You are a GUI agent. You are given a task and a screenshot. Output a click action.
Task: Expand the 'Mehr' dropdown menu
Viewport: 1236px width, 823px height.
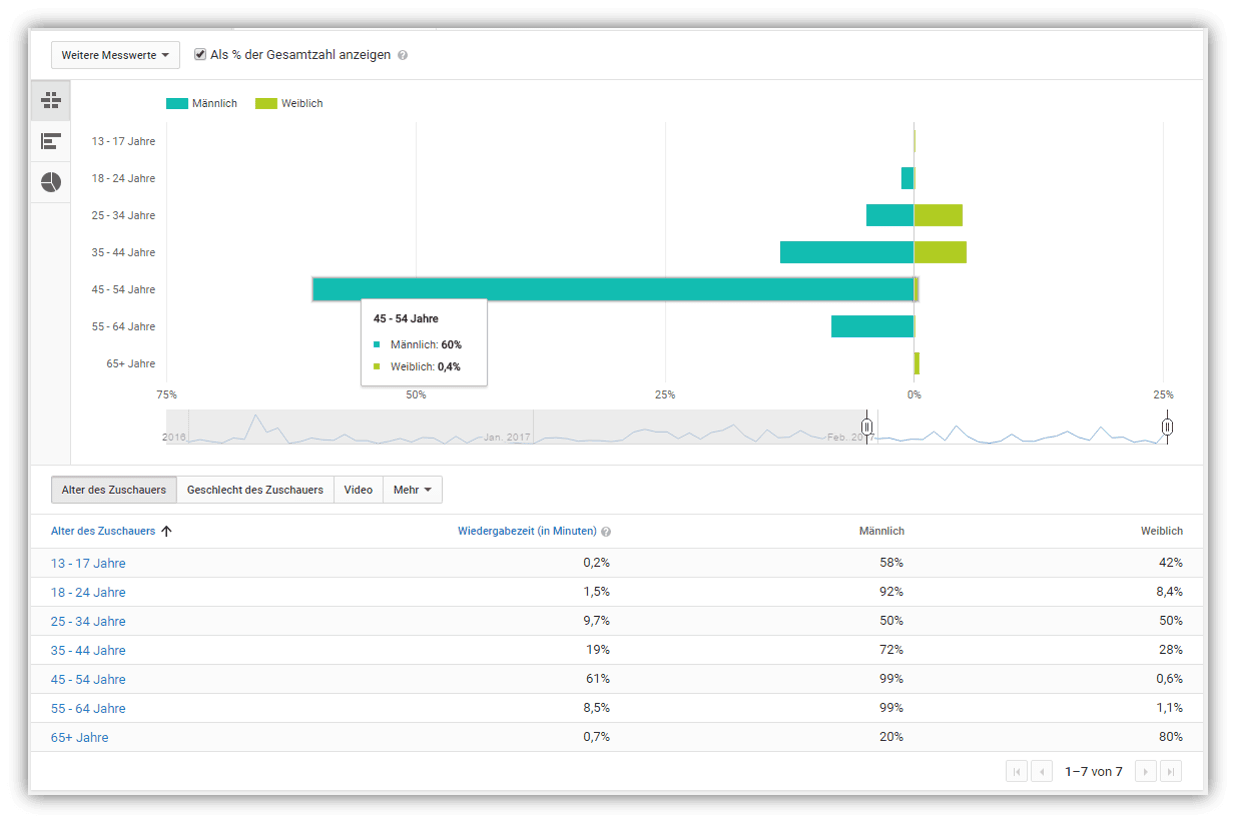(412, 489)
